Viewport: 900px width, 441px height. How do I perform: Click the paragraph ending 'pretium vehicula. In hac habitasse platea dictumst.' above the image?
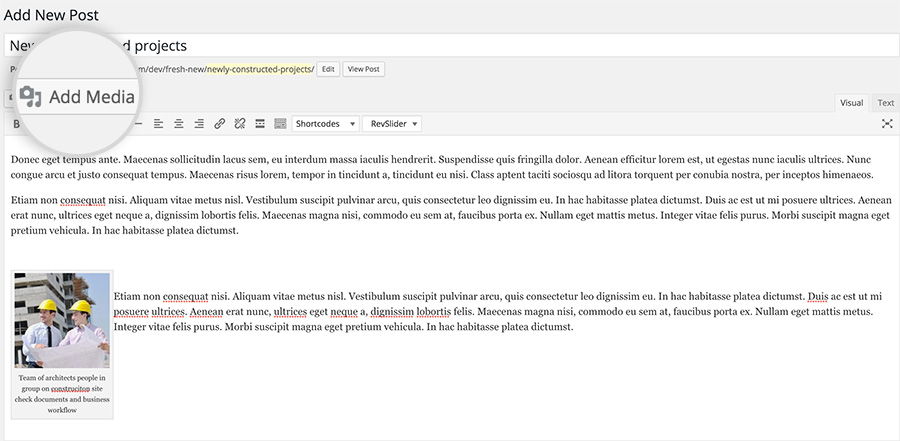(451, 216)
